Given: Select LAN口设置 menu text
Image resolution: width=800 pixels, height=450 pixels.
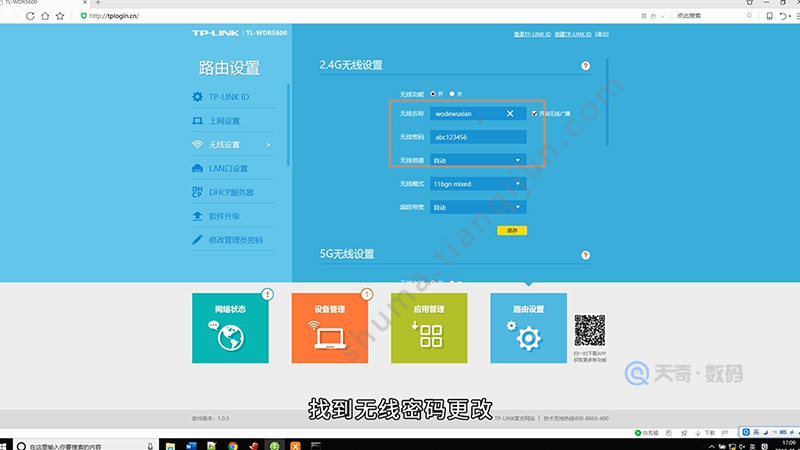Looking at the screenshot, I should pyautogui.click(x=228, y=168).
